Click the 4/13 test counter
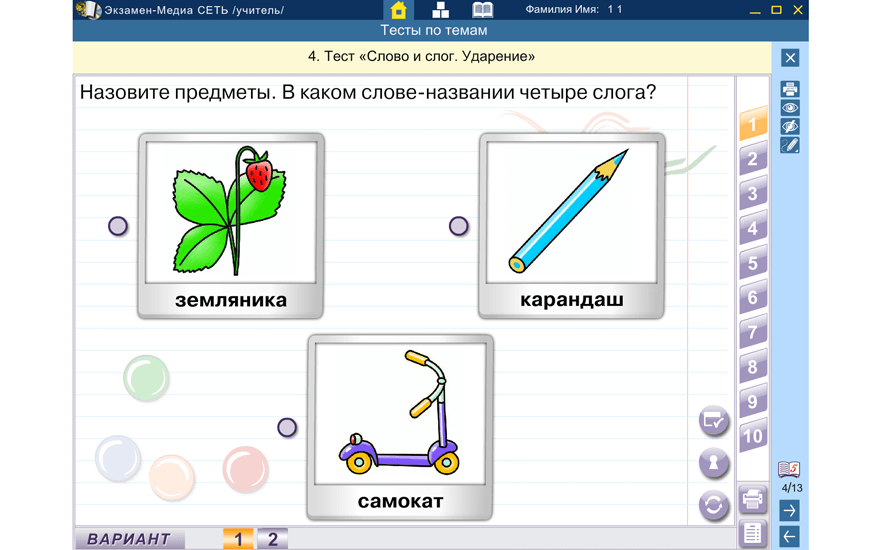This screenshot has width=880, height=550. tap(792, 488)
